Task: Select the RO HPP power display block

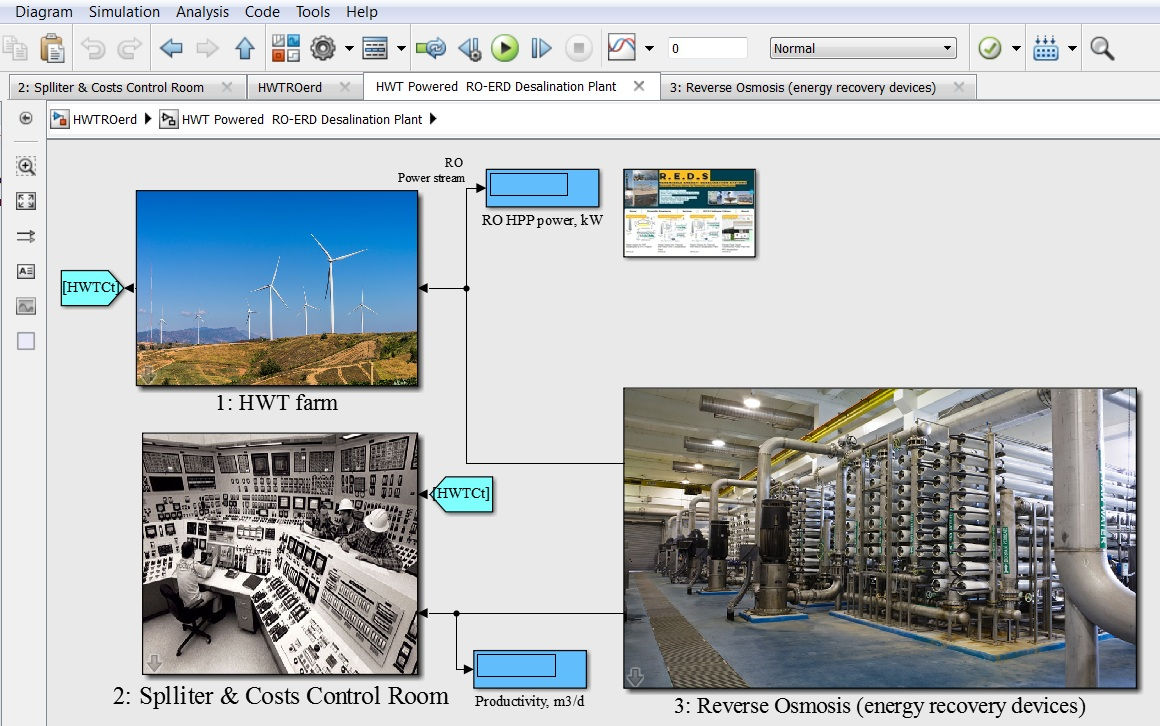Action: coord(542,187)
